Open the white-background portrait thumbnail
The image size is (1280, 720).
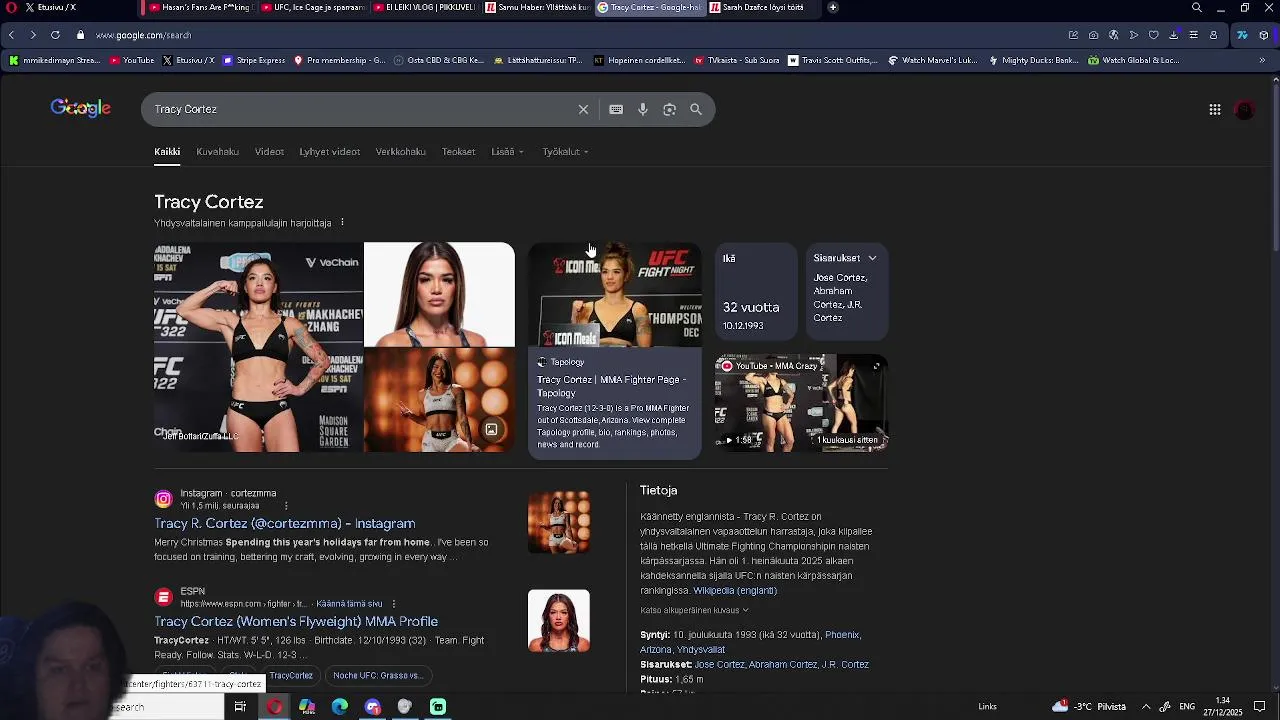tap(439, 294)
